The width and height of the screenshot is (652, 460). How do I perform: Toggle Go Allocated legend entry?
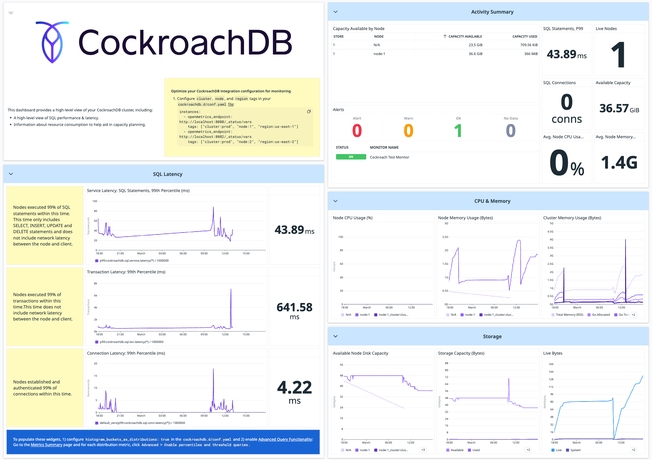click(598, 315)
